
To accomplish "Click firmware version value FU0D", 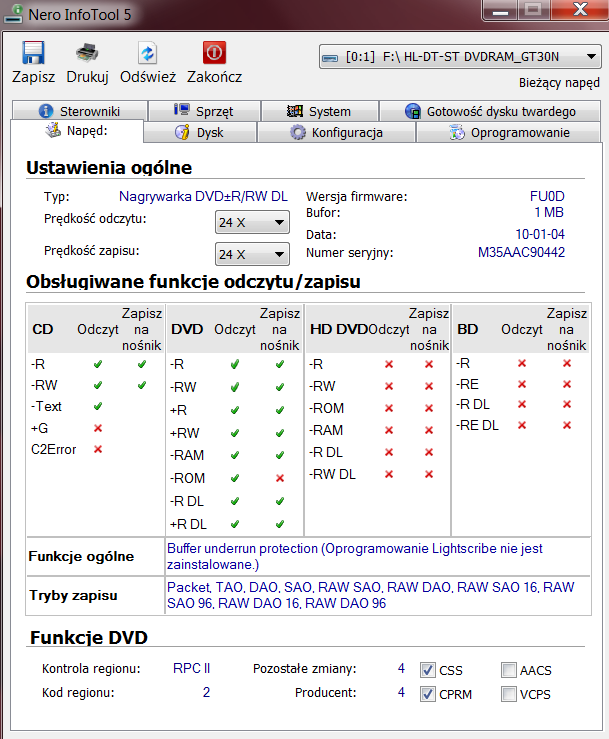I will pyautogui.click(x=547, y=196).
